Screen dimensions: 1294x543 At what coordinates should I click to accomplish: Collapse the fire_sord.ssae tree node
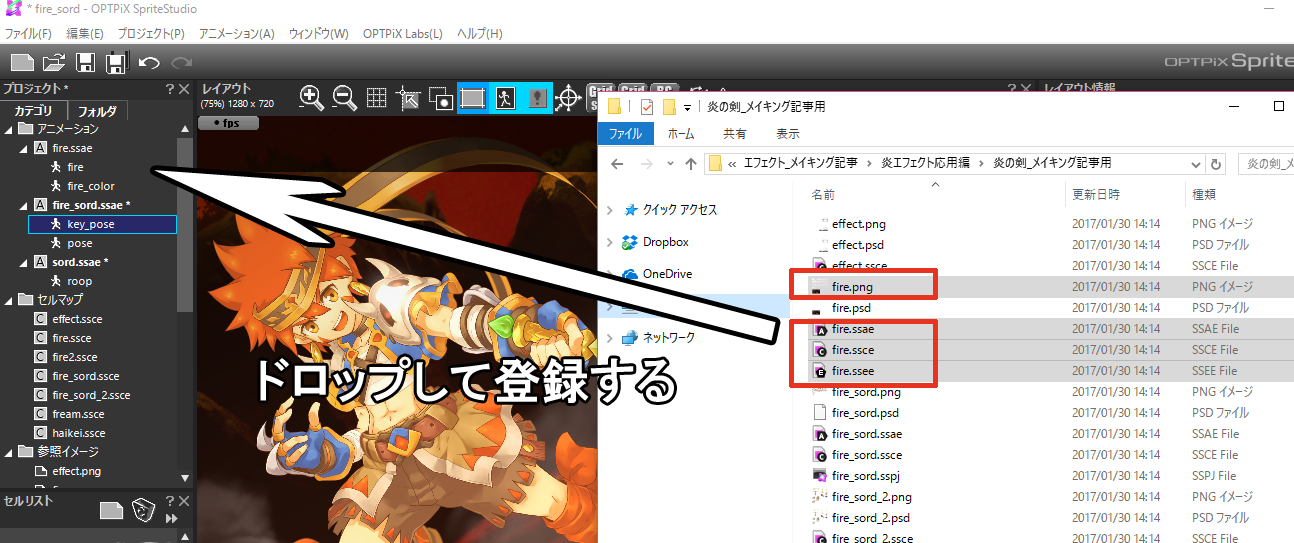(23, 205)
